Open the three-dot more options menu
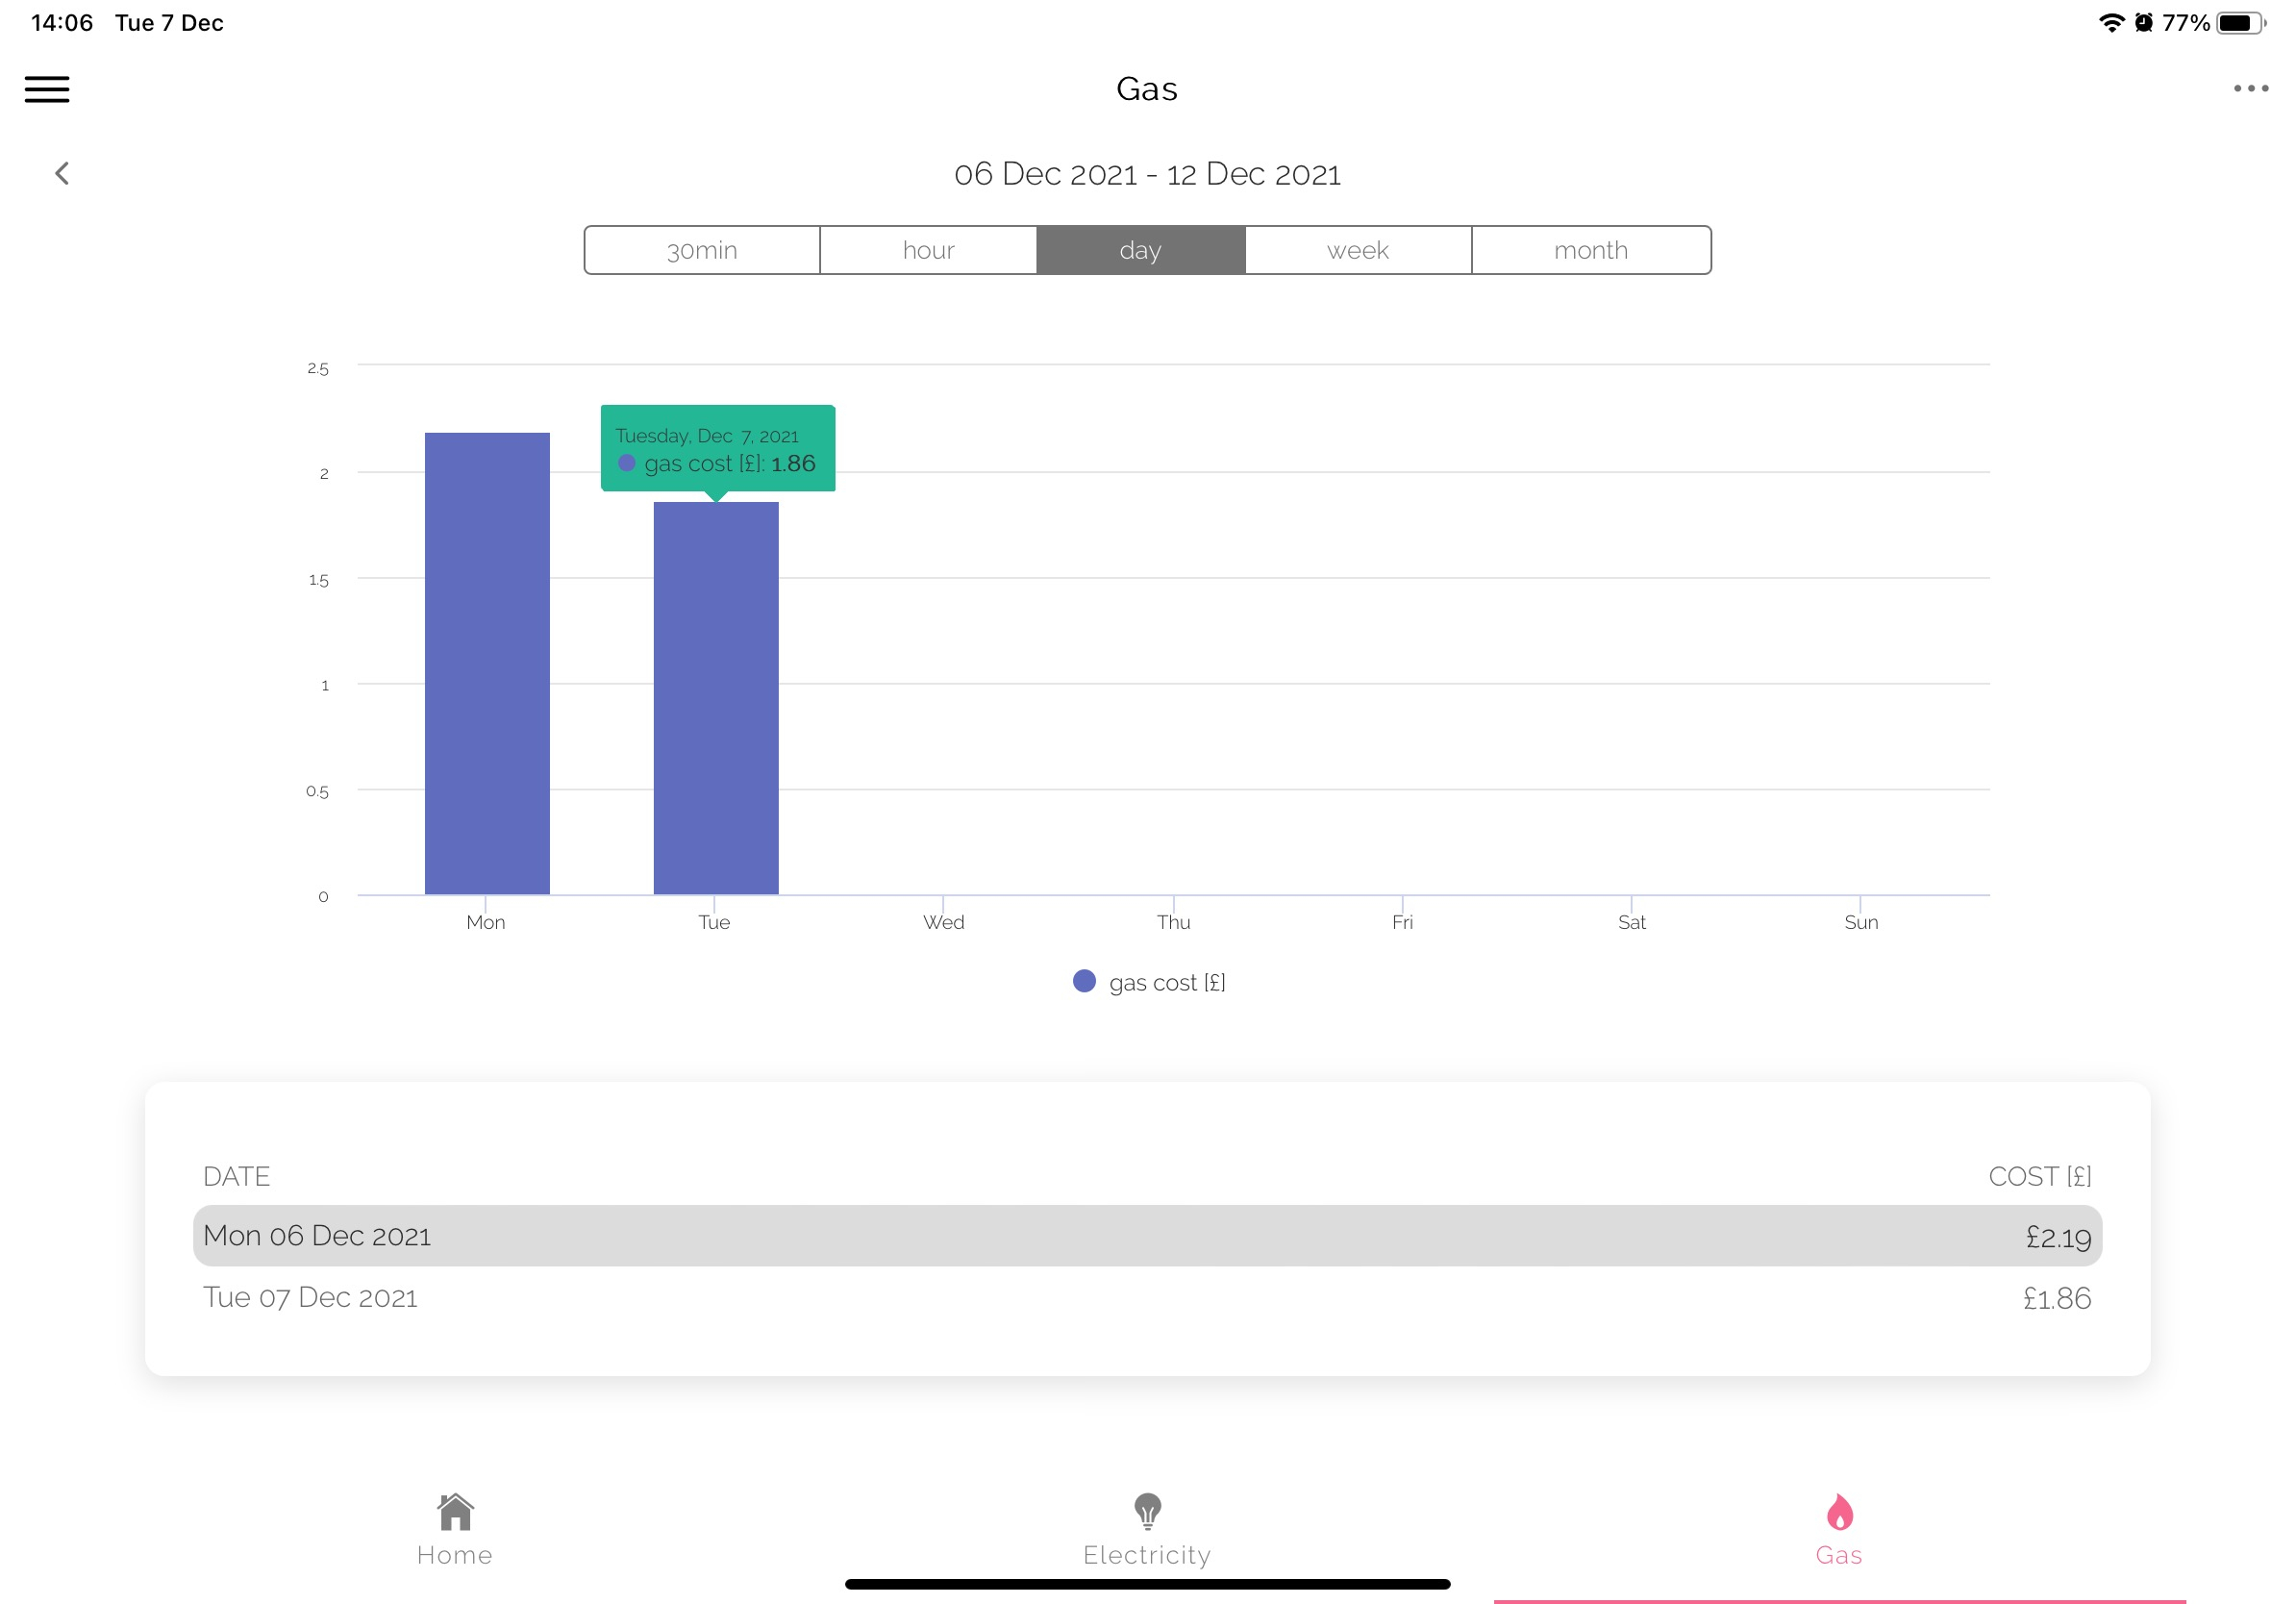The width and height of the screenshot is (2296, 1604). tap(2250, 88)
